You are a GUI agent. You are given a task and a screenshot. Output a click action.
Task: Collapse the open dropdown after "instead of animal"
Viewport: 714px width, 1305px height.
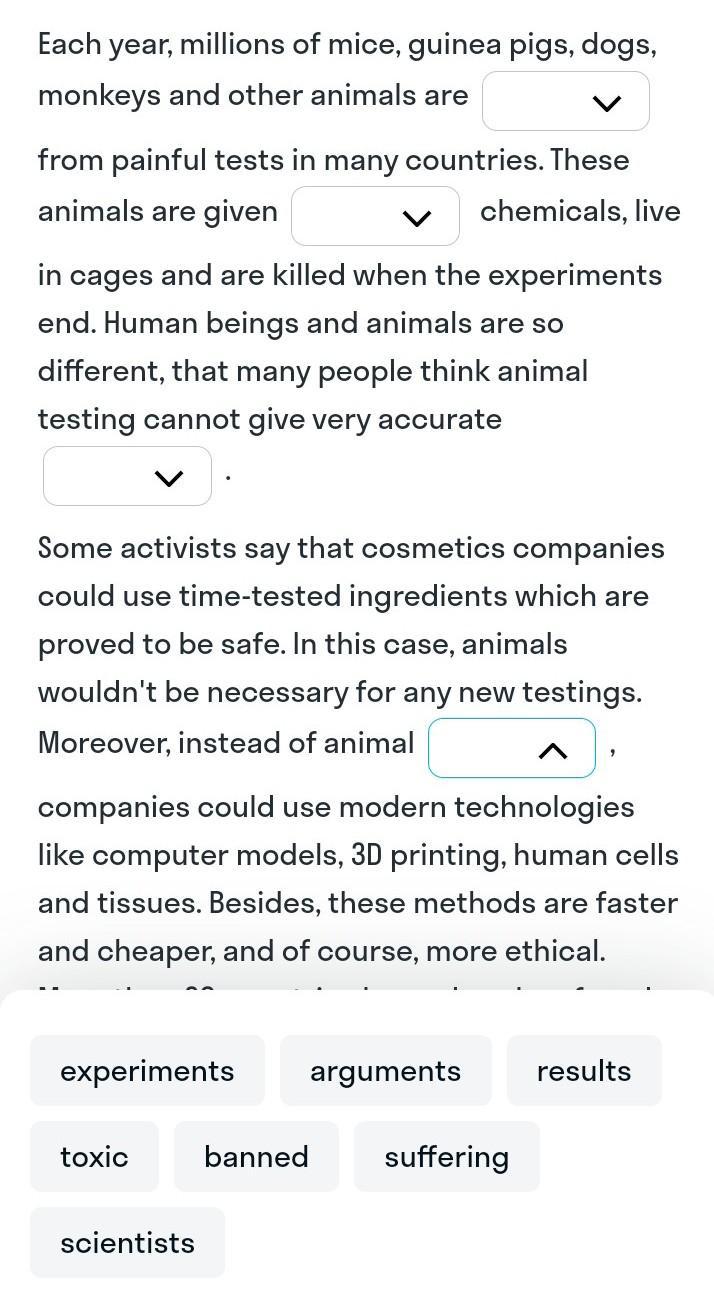(x=512, y=748)
